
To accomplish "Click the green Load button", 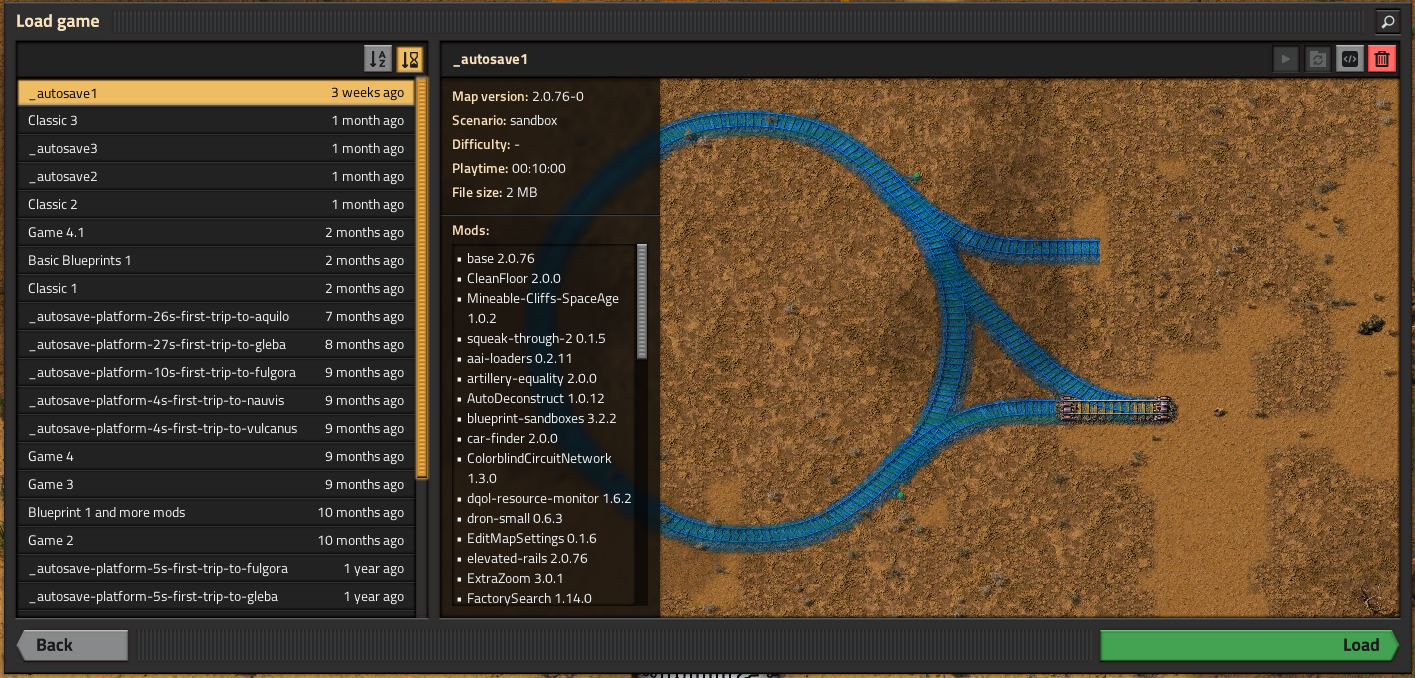I will (1248, 645).
